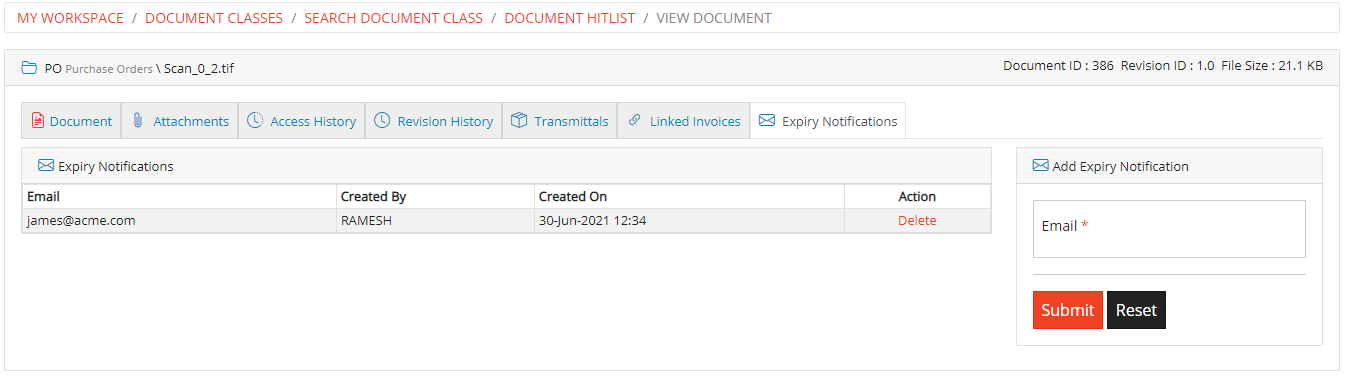Click the VIEW DOCUMENT breadcrumb text
This screenshot has height=380, width=1345.
[714, 18]
